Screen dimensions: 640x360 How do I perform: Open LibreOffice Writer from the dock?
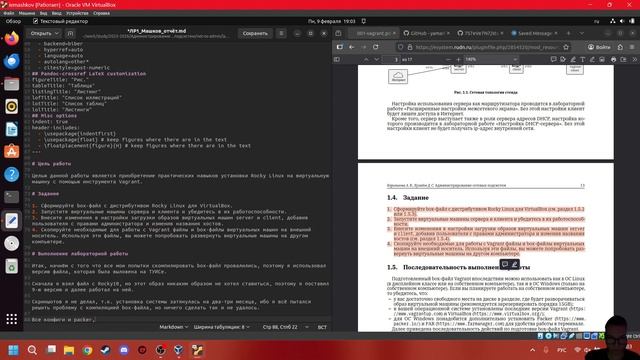click(x=11, y=129)
